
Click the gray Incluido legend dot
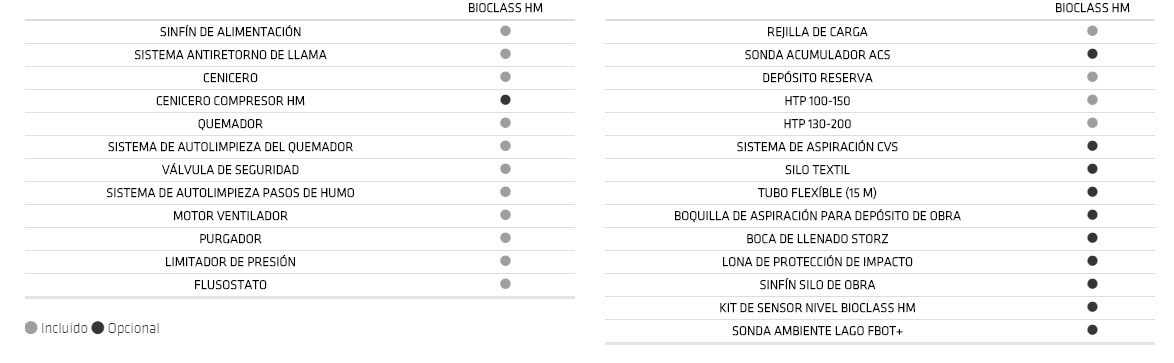(31, 328)
